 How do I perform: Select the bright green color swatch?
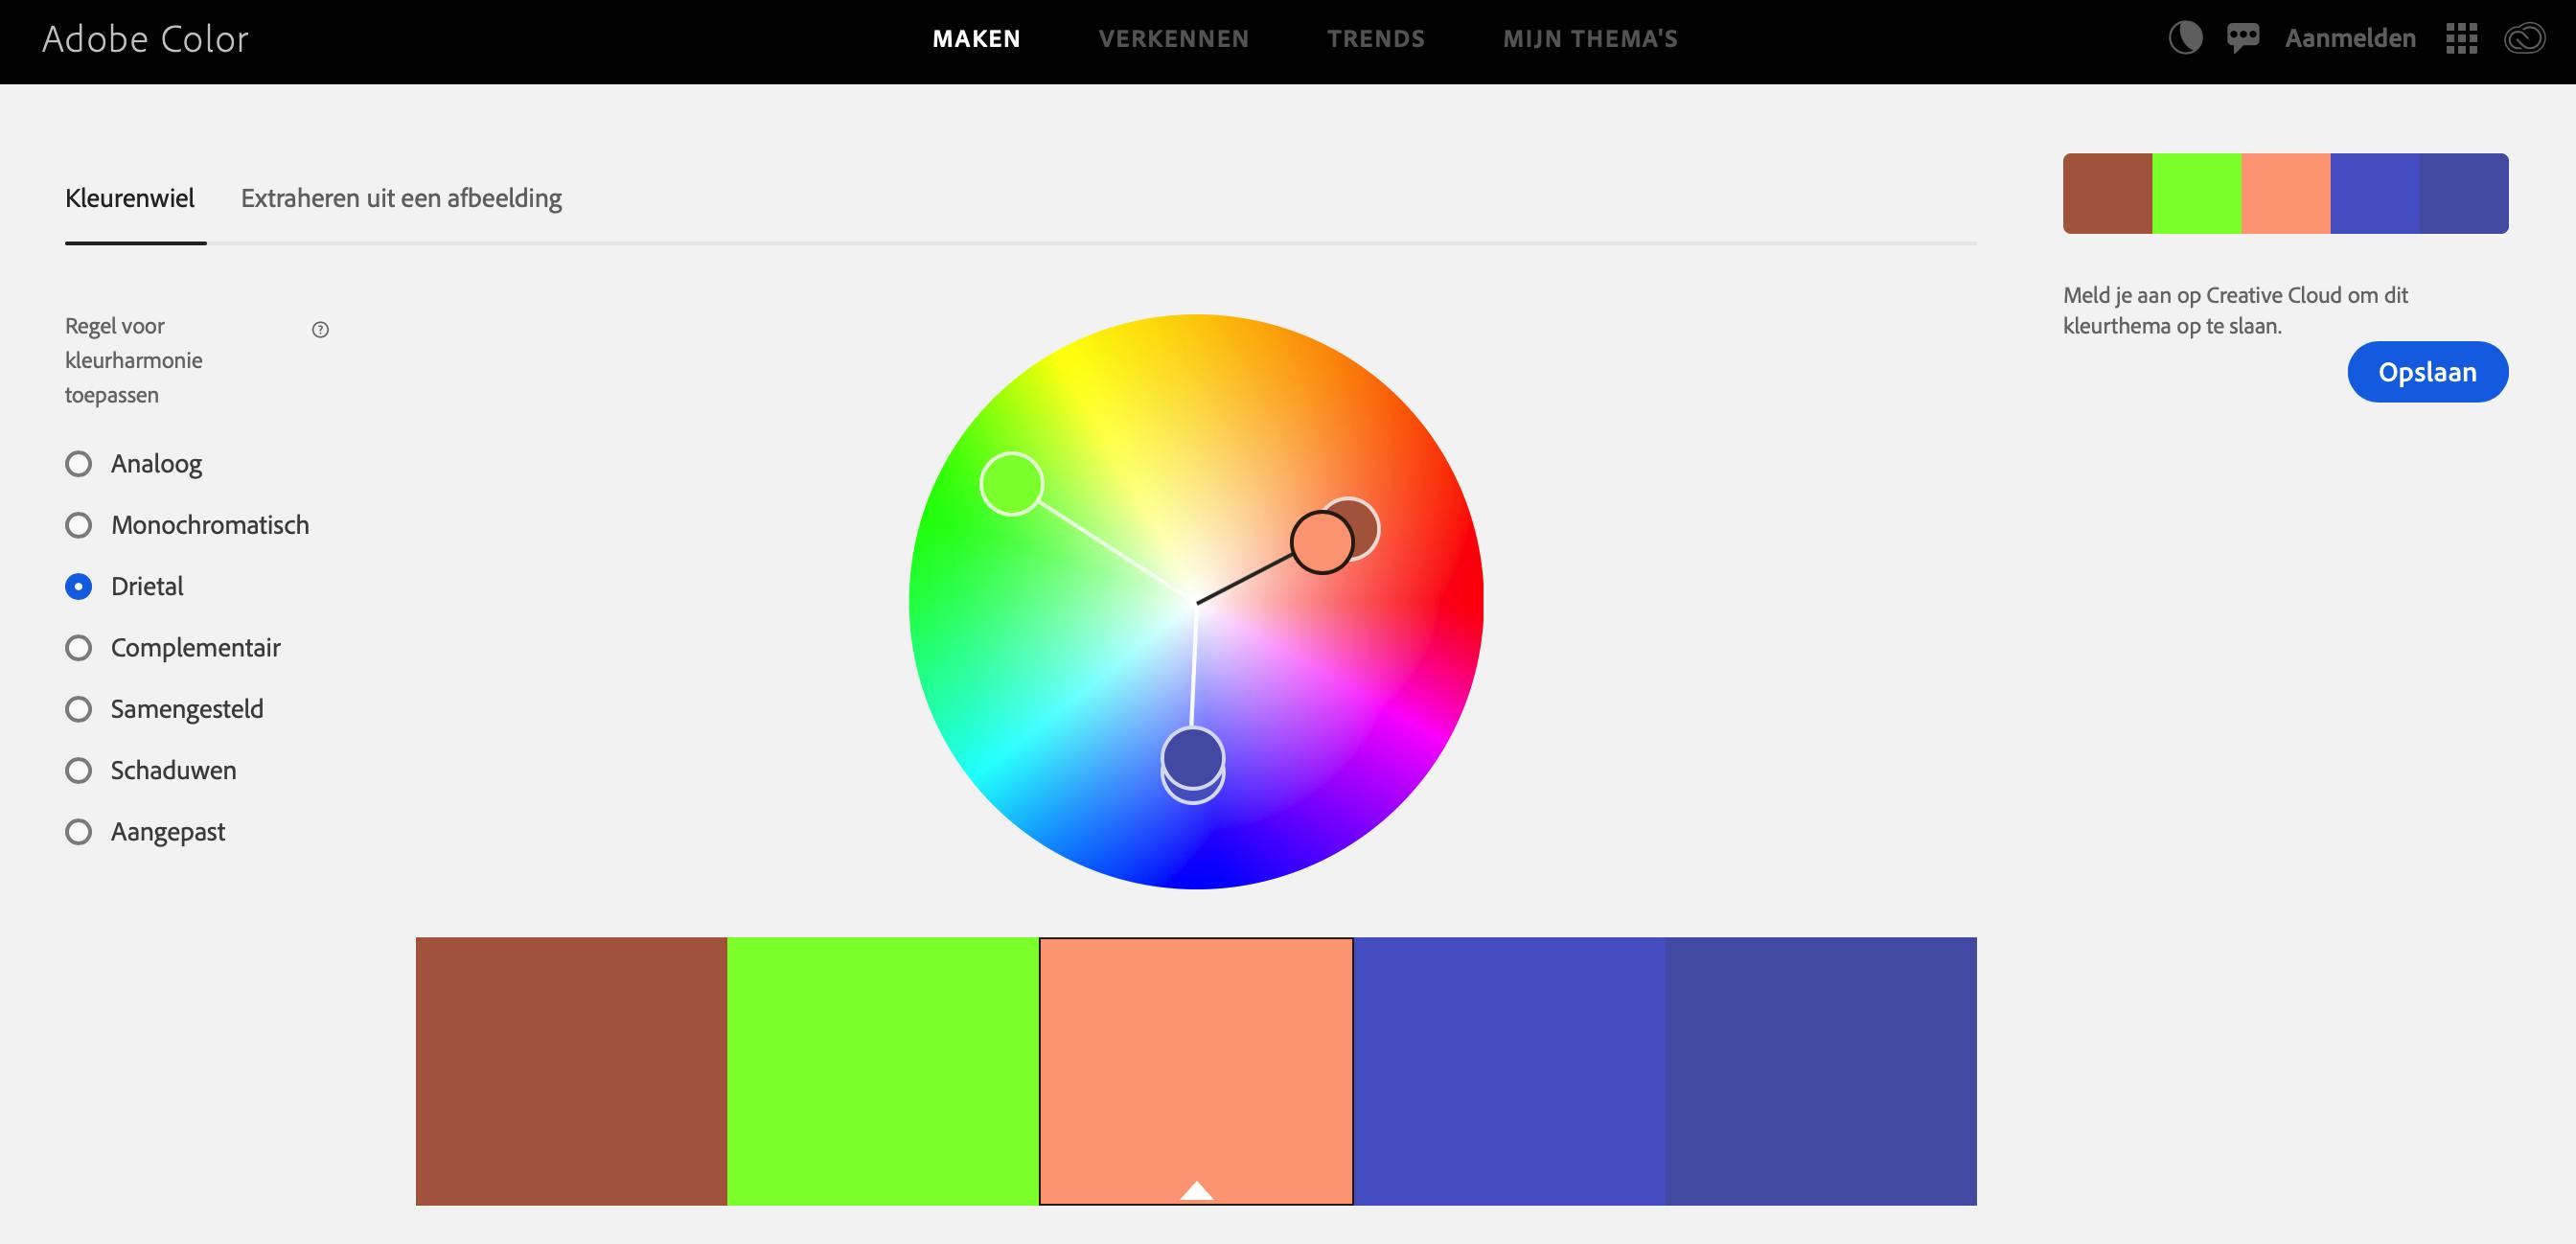882,1070
